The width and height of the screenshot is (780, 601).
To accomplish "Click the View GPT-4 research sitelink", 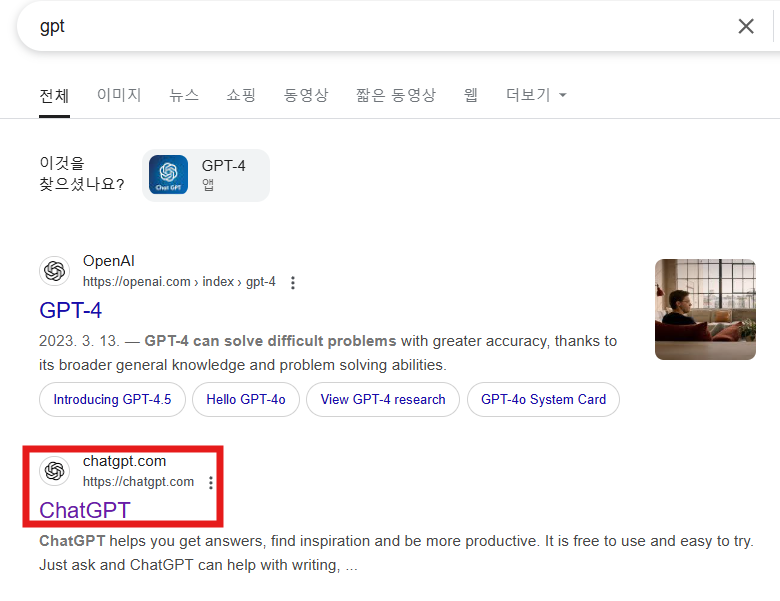I will coord(383,400).
